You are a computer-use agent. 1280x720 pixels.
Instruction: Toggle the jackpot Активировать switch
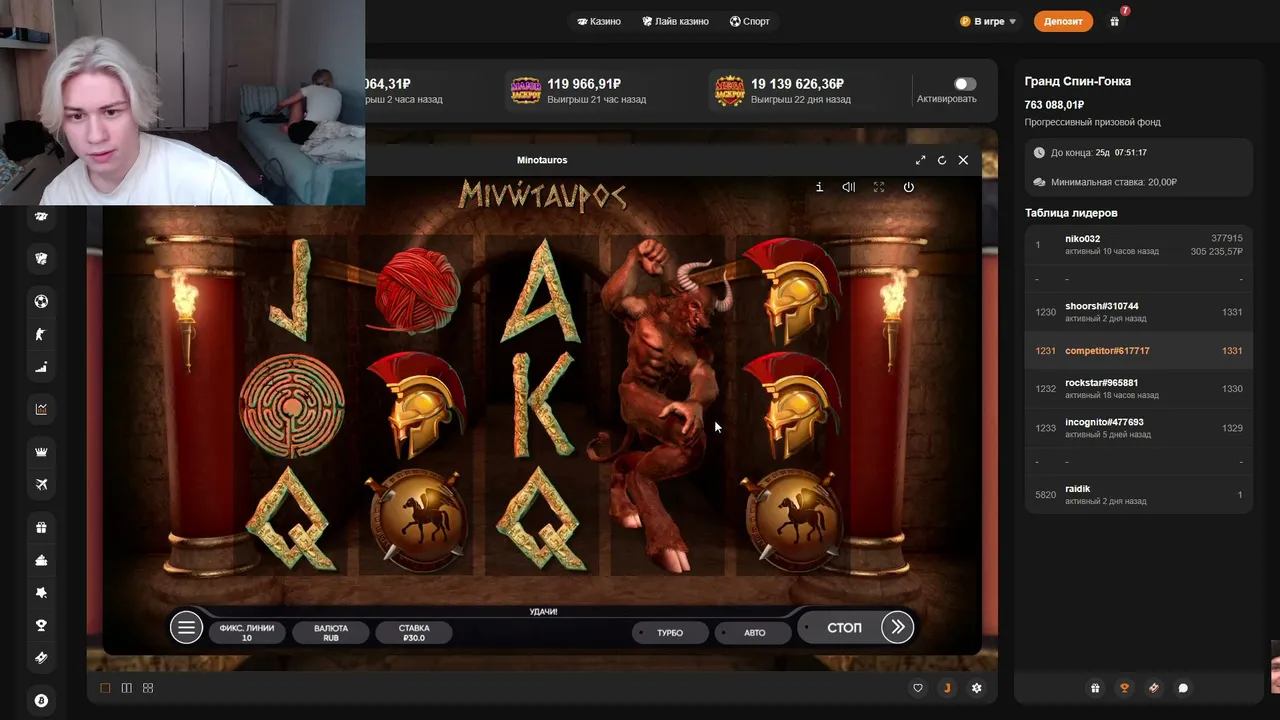coord(964,84)
